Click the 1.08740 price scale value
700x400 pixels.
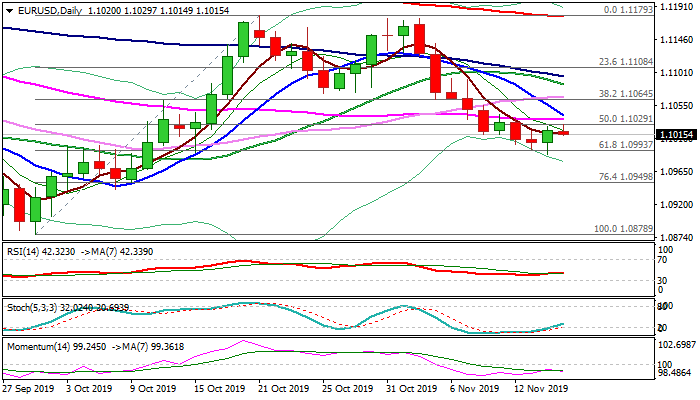676,237
